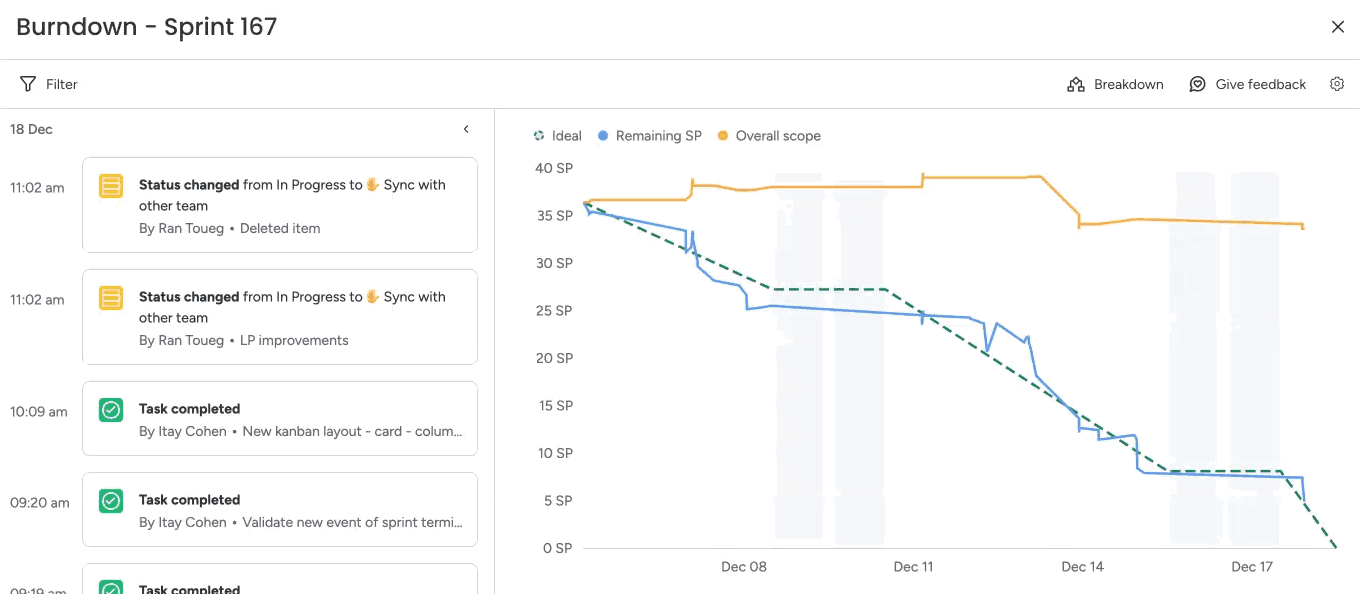Click the 0 SP axis label
The image size is (1360, 594).
pyautogui.click(x=558, y=548)
